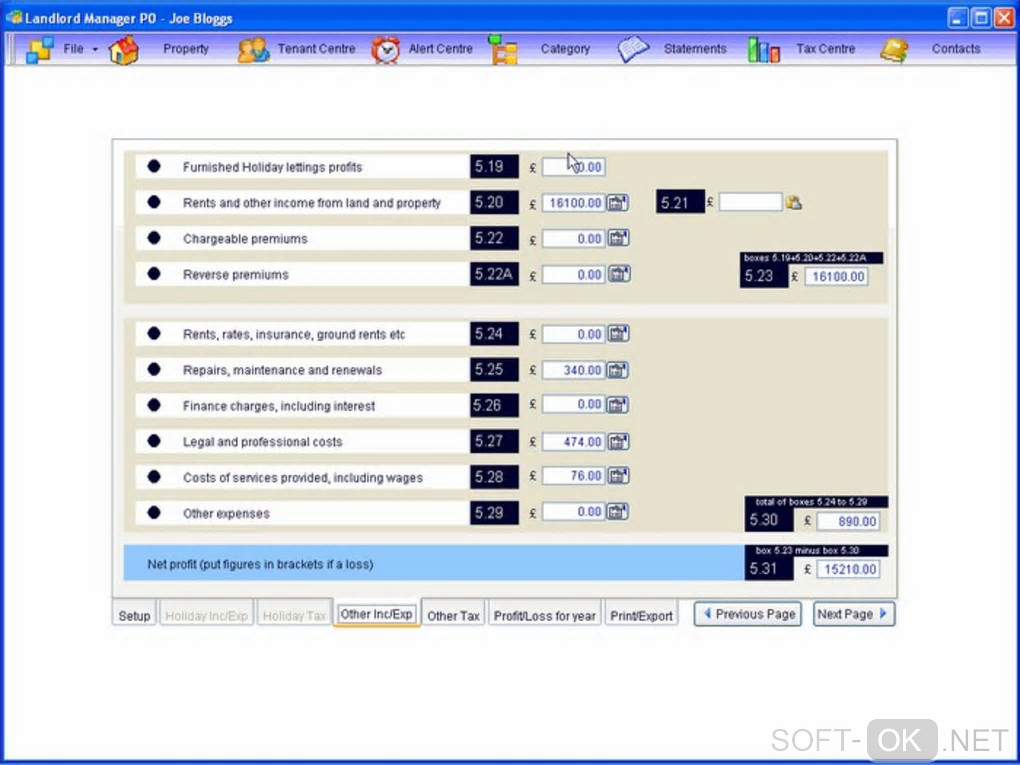The width and height of the screenshot is (1020, 765).
Task: Open the Tenant Centre menu
Action: [316, 49]
